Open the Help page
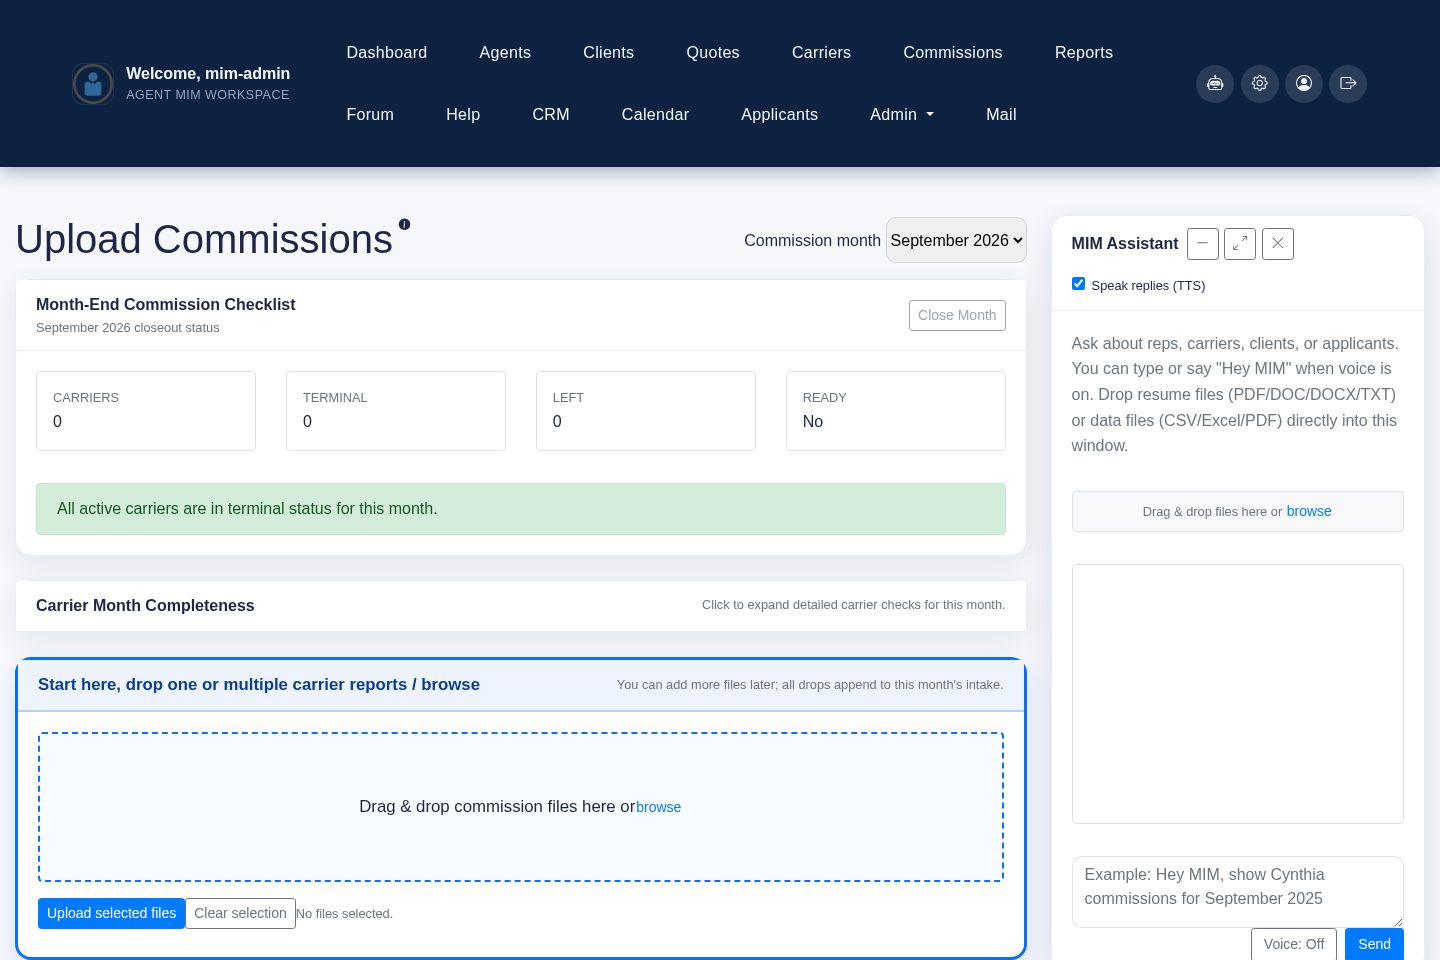Screen dimensions: 1440x960 [x=463, y=115]
